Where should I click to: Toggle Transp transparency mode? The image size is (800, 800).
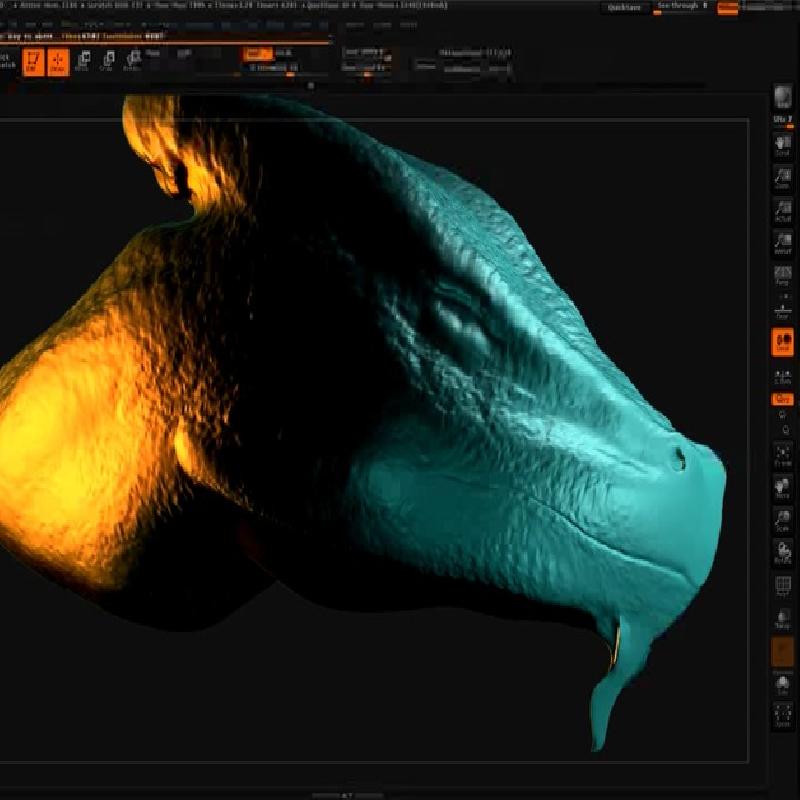point(783,620)
